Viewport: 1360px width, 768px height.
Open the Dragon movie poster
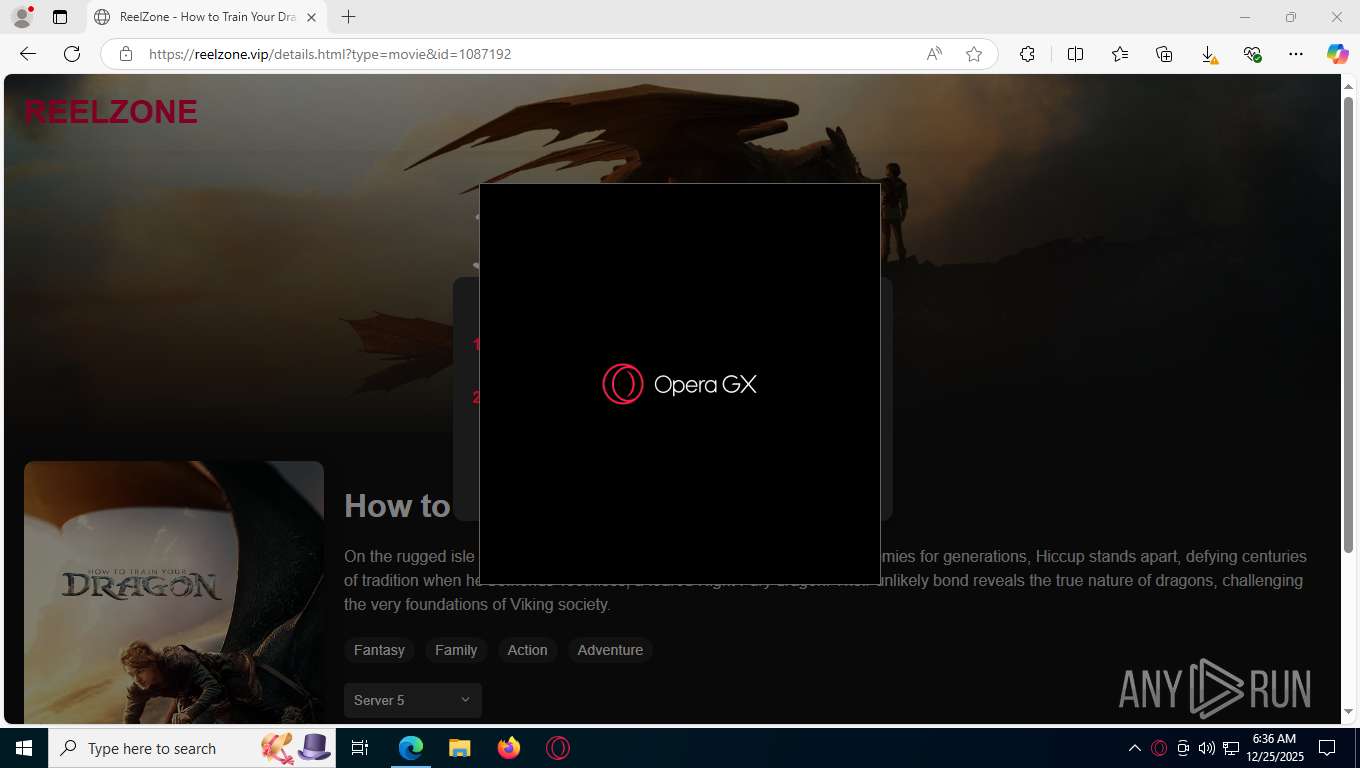click(x=174, y=592)
